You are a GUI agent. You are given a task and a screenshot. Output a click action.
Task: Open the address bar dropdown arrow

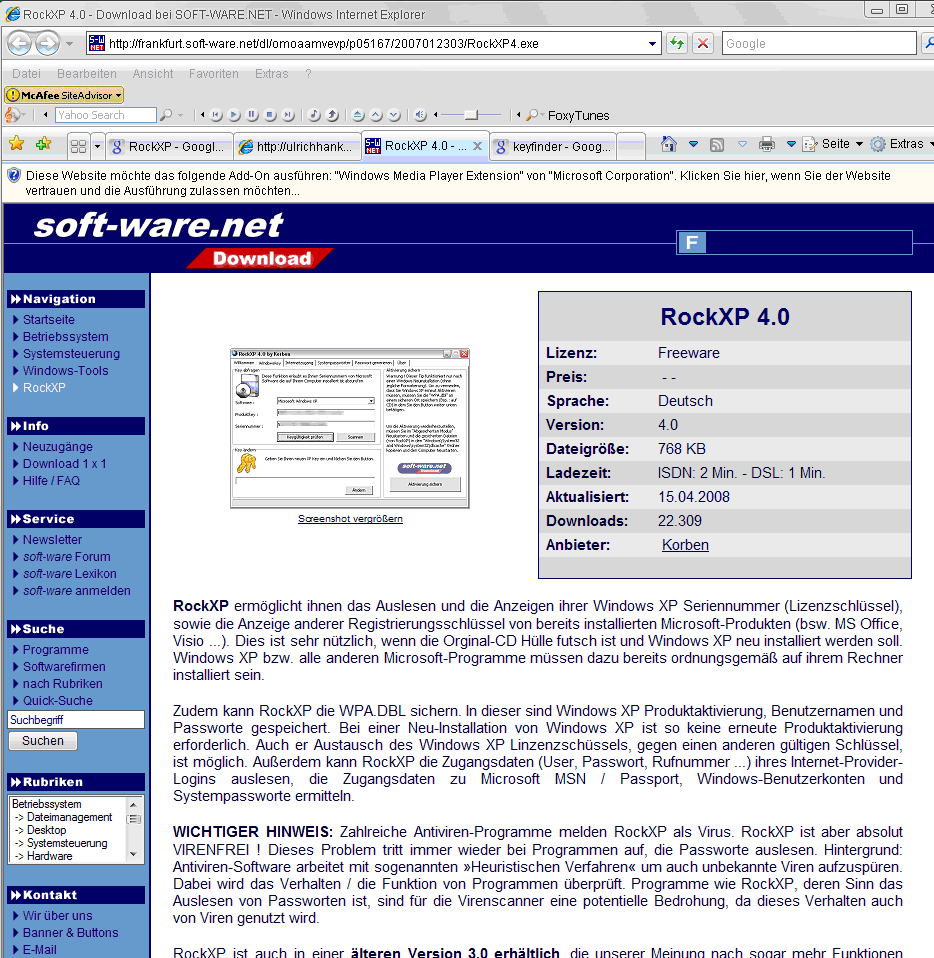pyautogui.click(x=652, y=44)
